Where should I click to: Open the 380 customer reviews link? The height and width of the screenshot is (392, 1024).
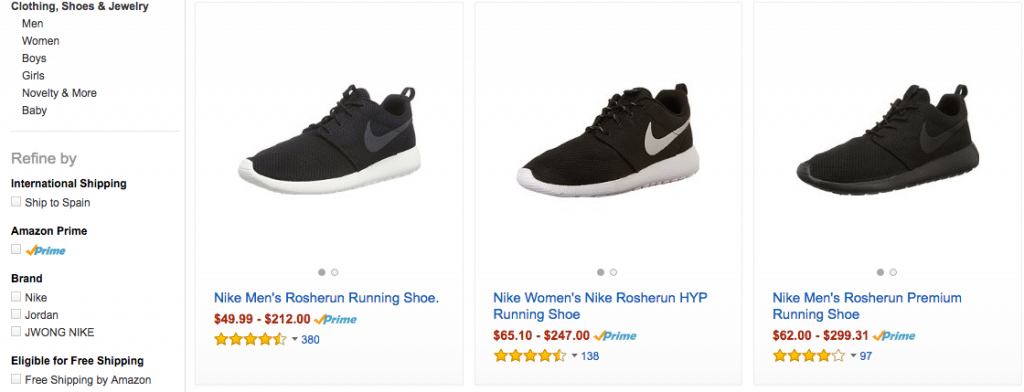pos(310,340)
